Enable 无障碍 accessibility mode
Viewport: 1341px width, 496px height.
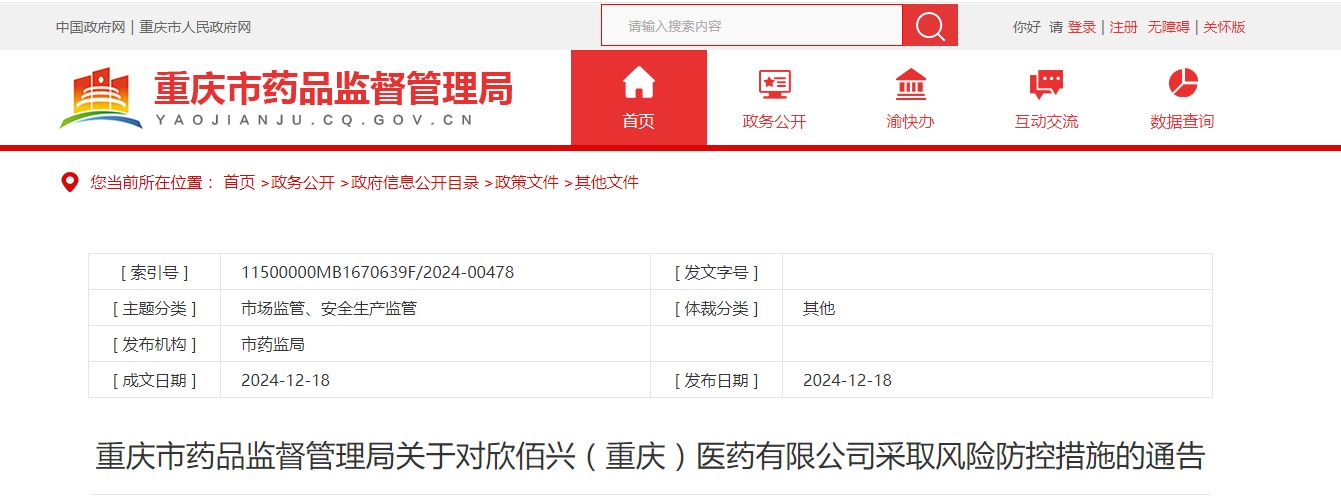[x=1169, y=27]
